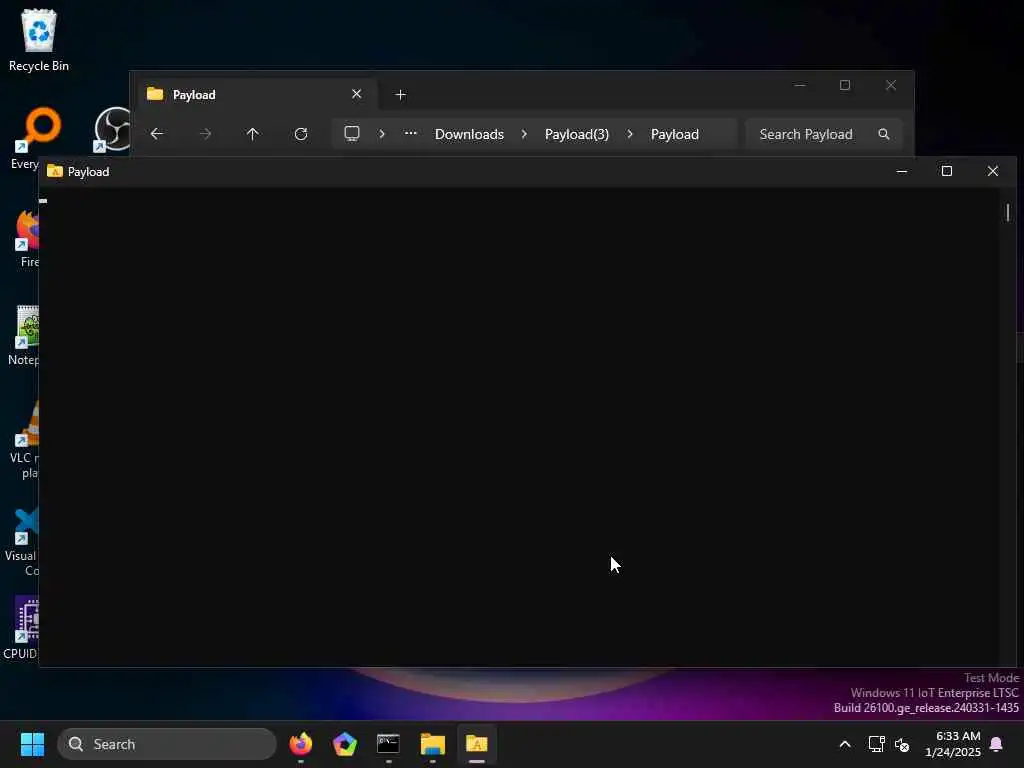Click the This PC monitor icon in address bar
Viewport: 1024px width, 768px height.
352,133
